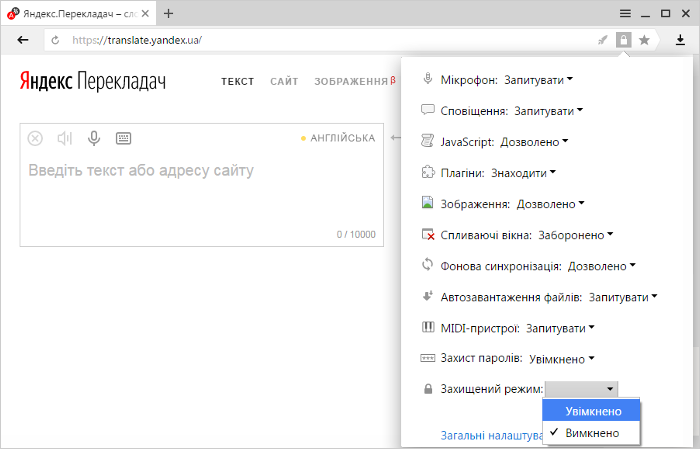Open the Спливаючі вікна Заборонено dropdown
This screenshot has height=449, width=700.
tap(576, 235)
